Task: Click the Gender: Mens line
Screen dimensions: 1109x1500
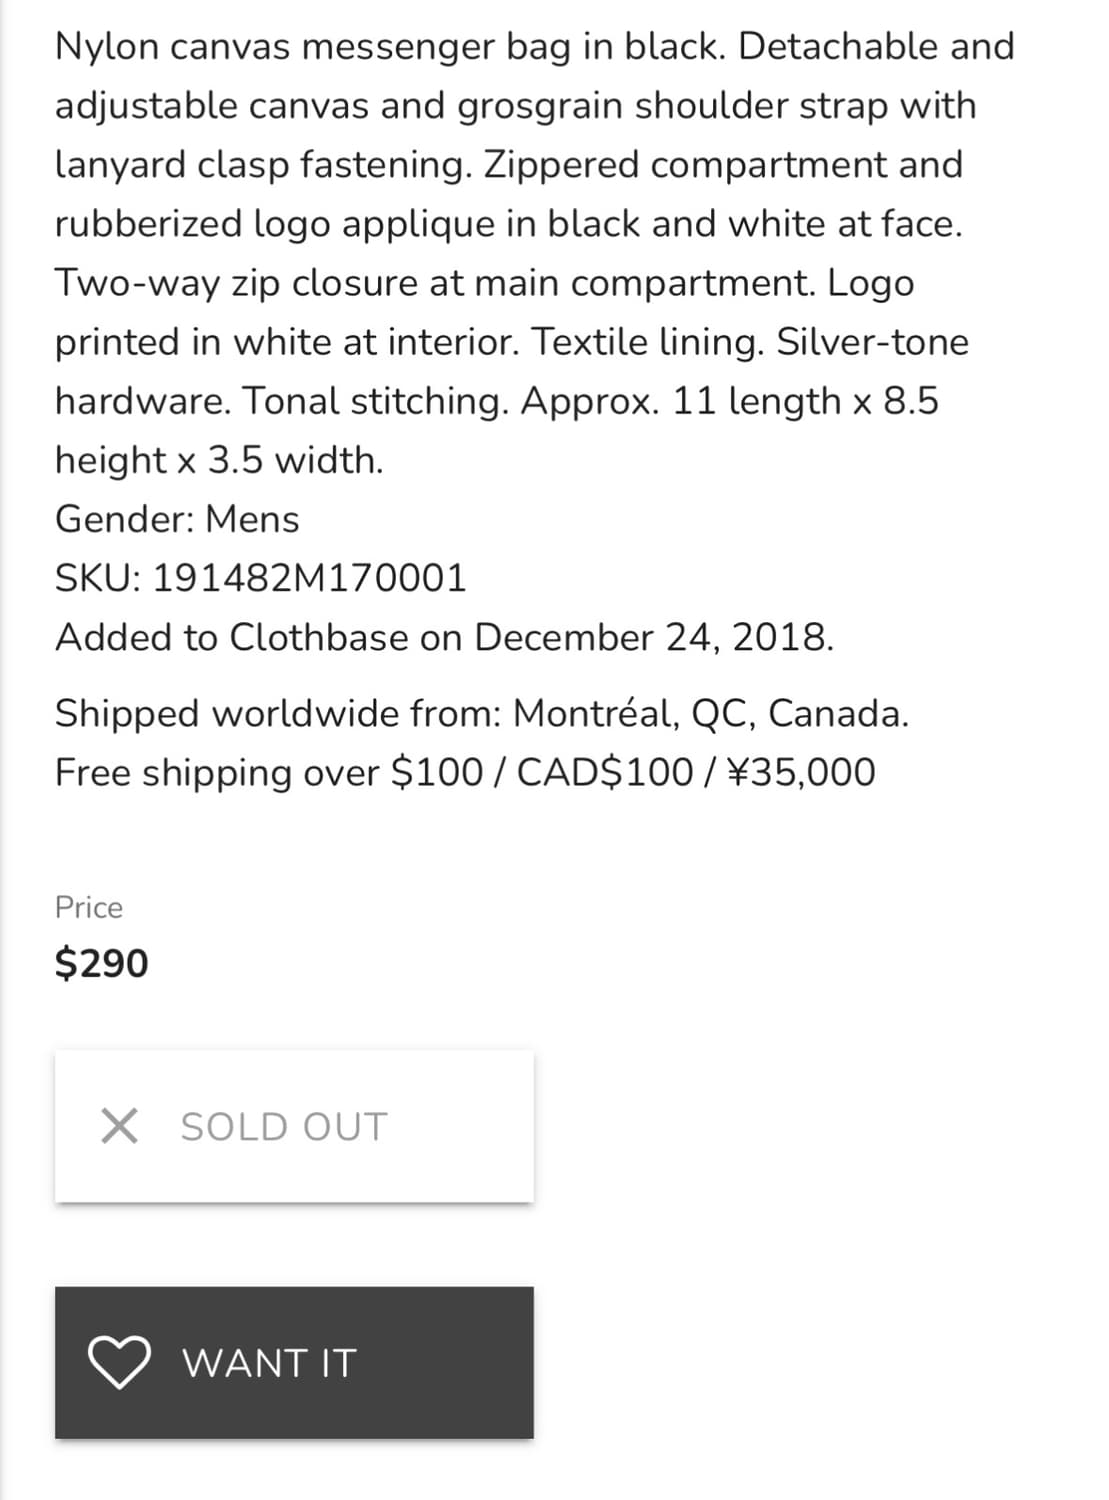Action: [177, 519]
